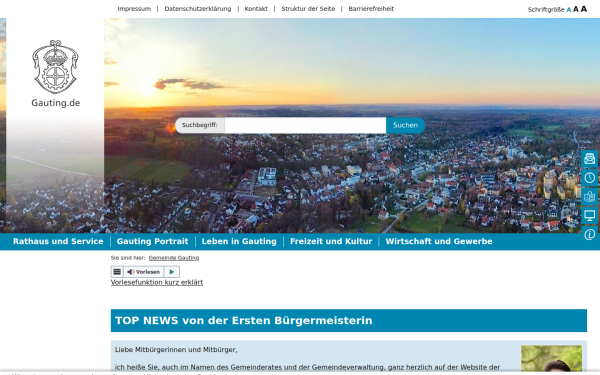Click the Gauting.de logo text
This screenshot has height=375, width=600.
[56, 103]
